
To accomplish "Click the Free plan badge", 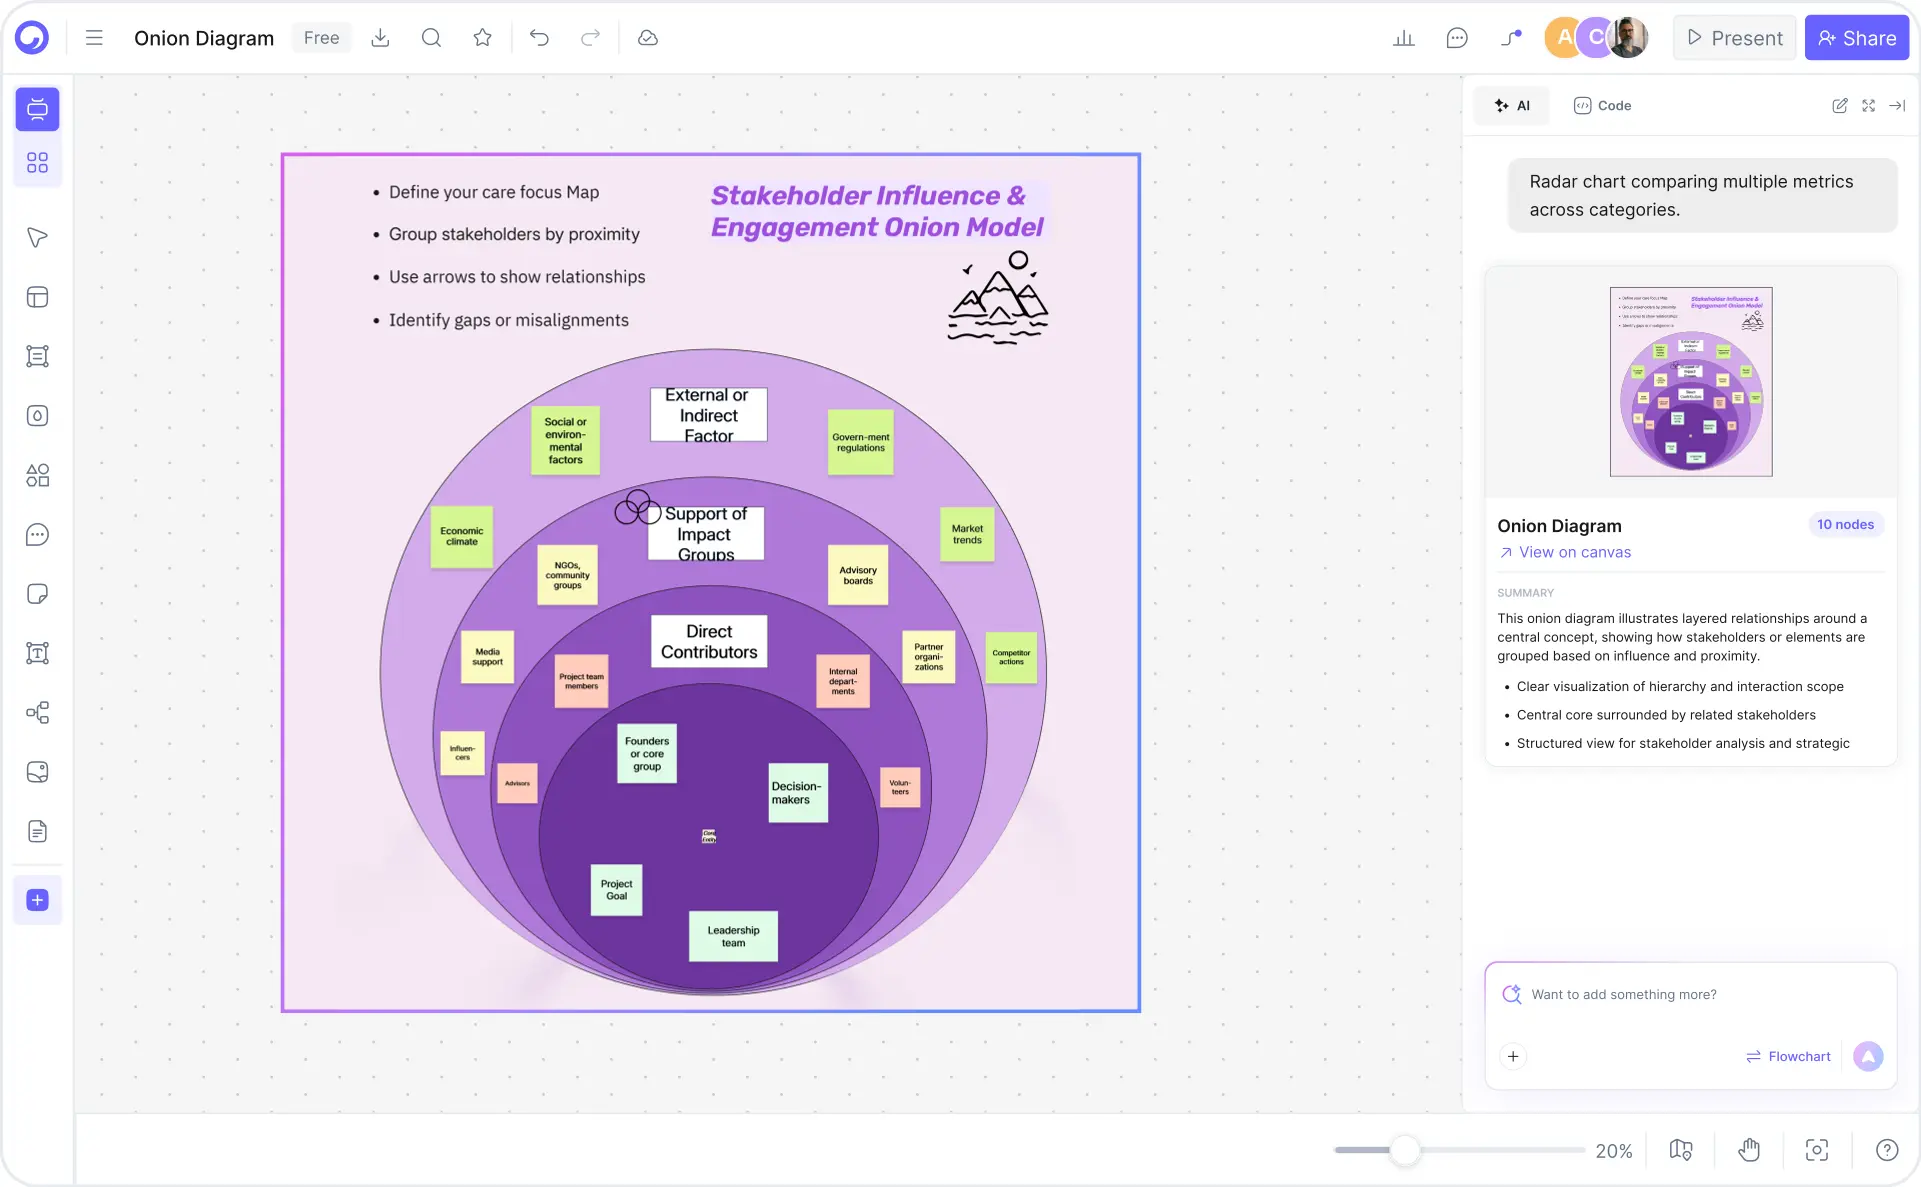I will coord(321,38).
